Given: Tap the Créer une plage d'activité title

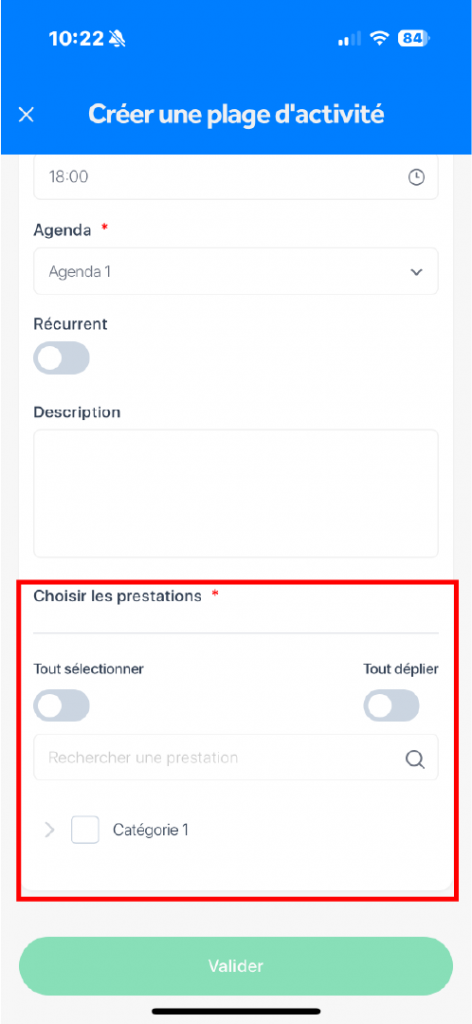Looking at the screenshot, I should tap(236, 114).
